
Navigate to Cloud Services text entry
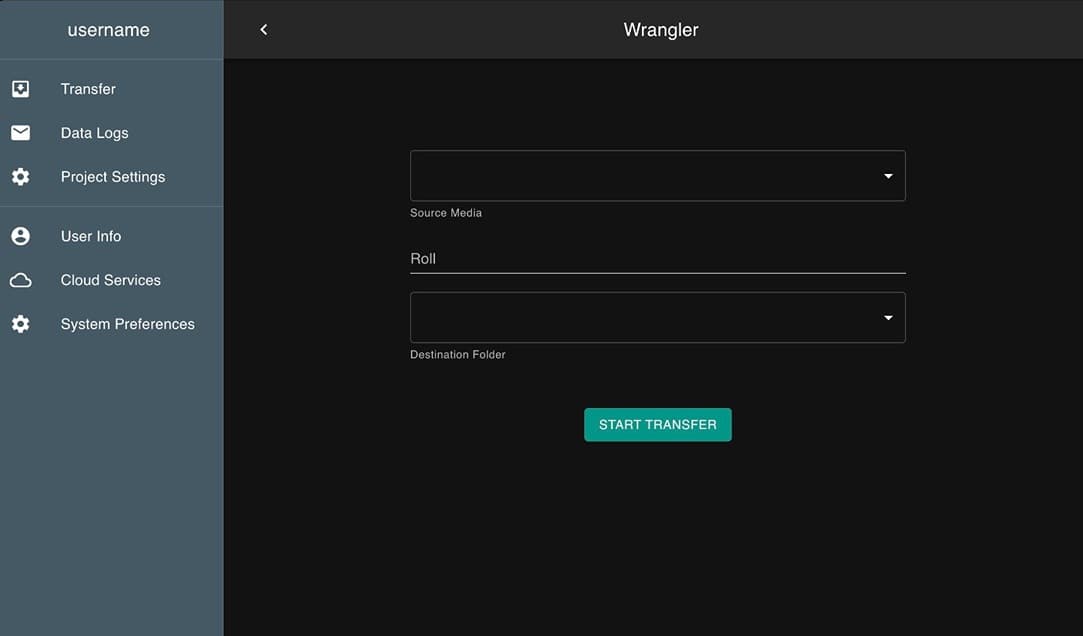click(x=110, y=280)
